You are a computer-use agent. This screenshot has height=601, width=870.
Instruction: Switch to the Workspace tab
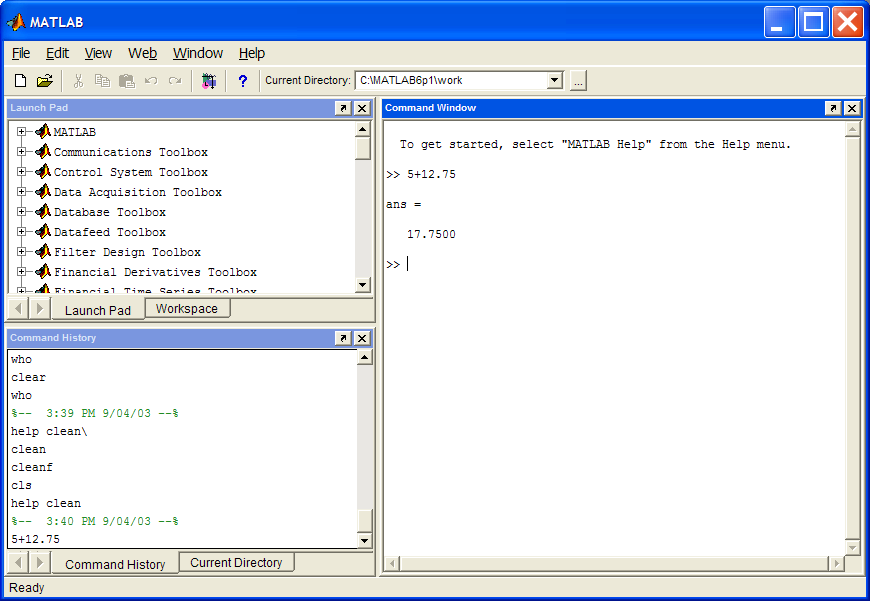(x=187, y=309)
